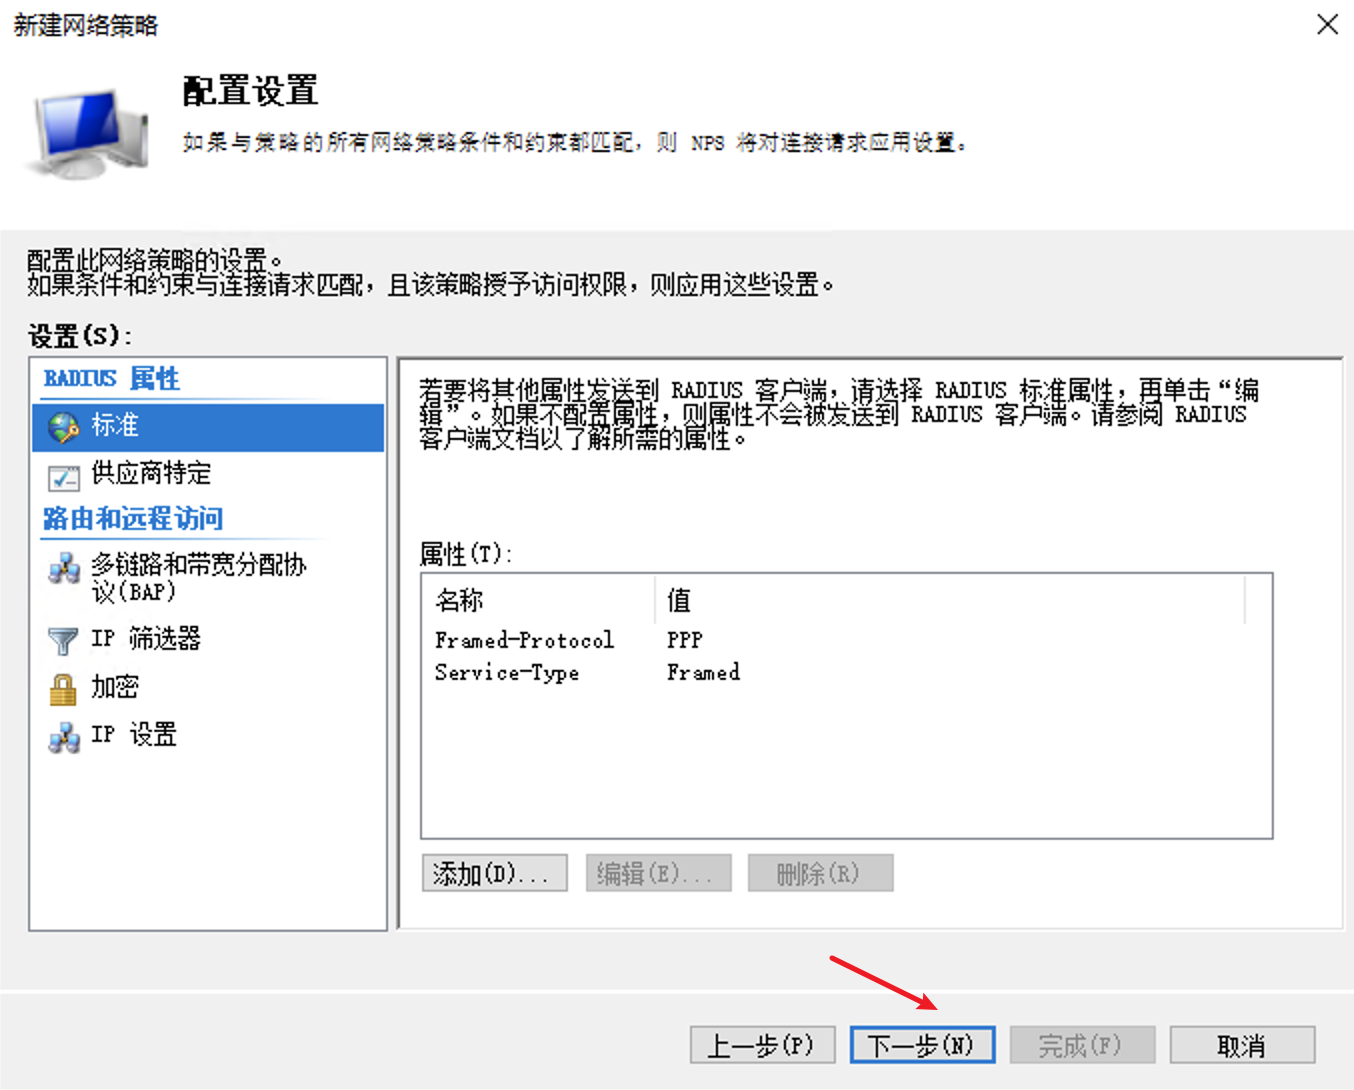
Task: Close the 新建网络策略 dialog
Action: click(1327, 24)
